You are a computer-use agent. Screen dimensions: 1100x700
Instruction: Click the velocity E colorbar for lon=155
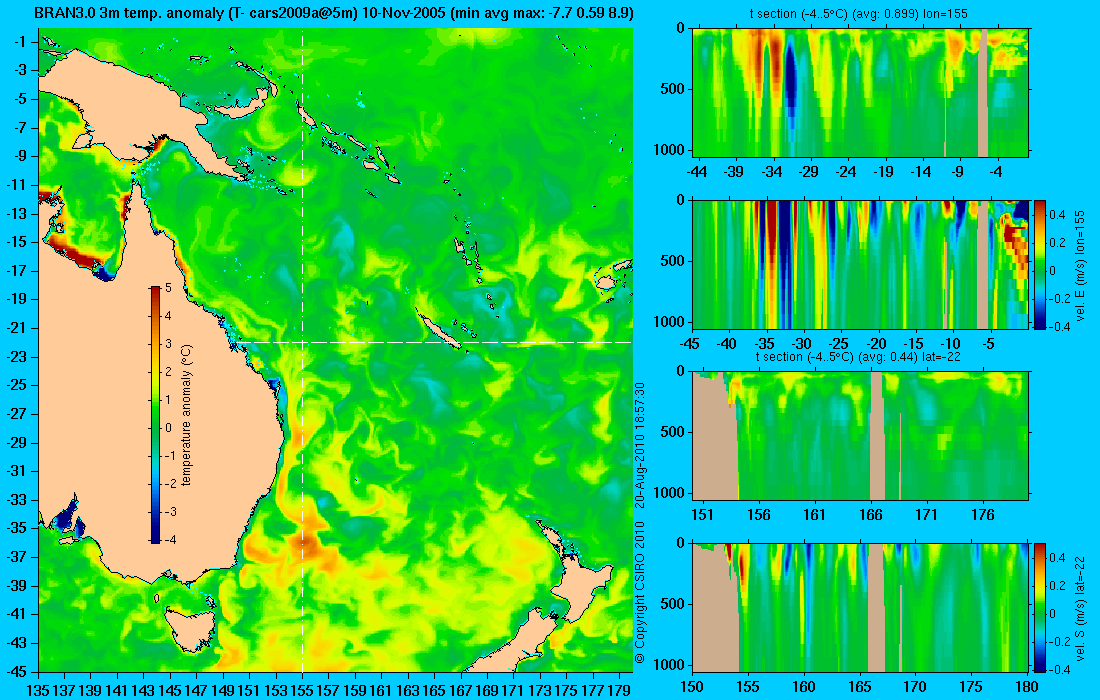(x=1039, y=264)
